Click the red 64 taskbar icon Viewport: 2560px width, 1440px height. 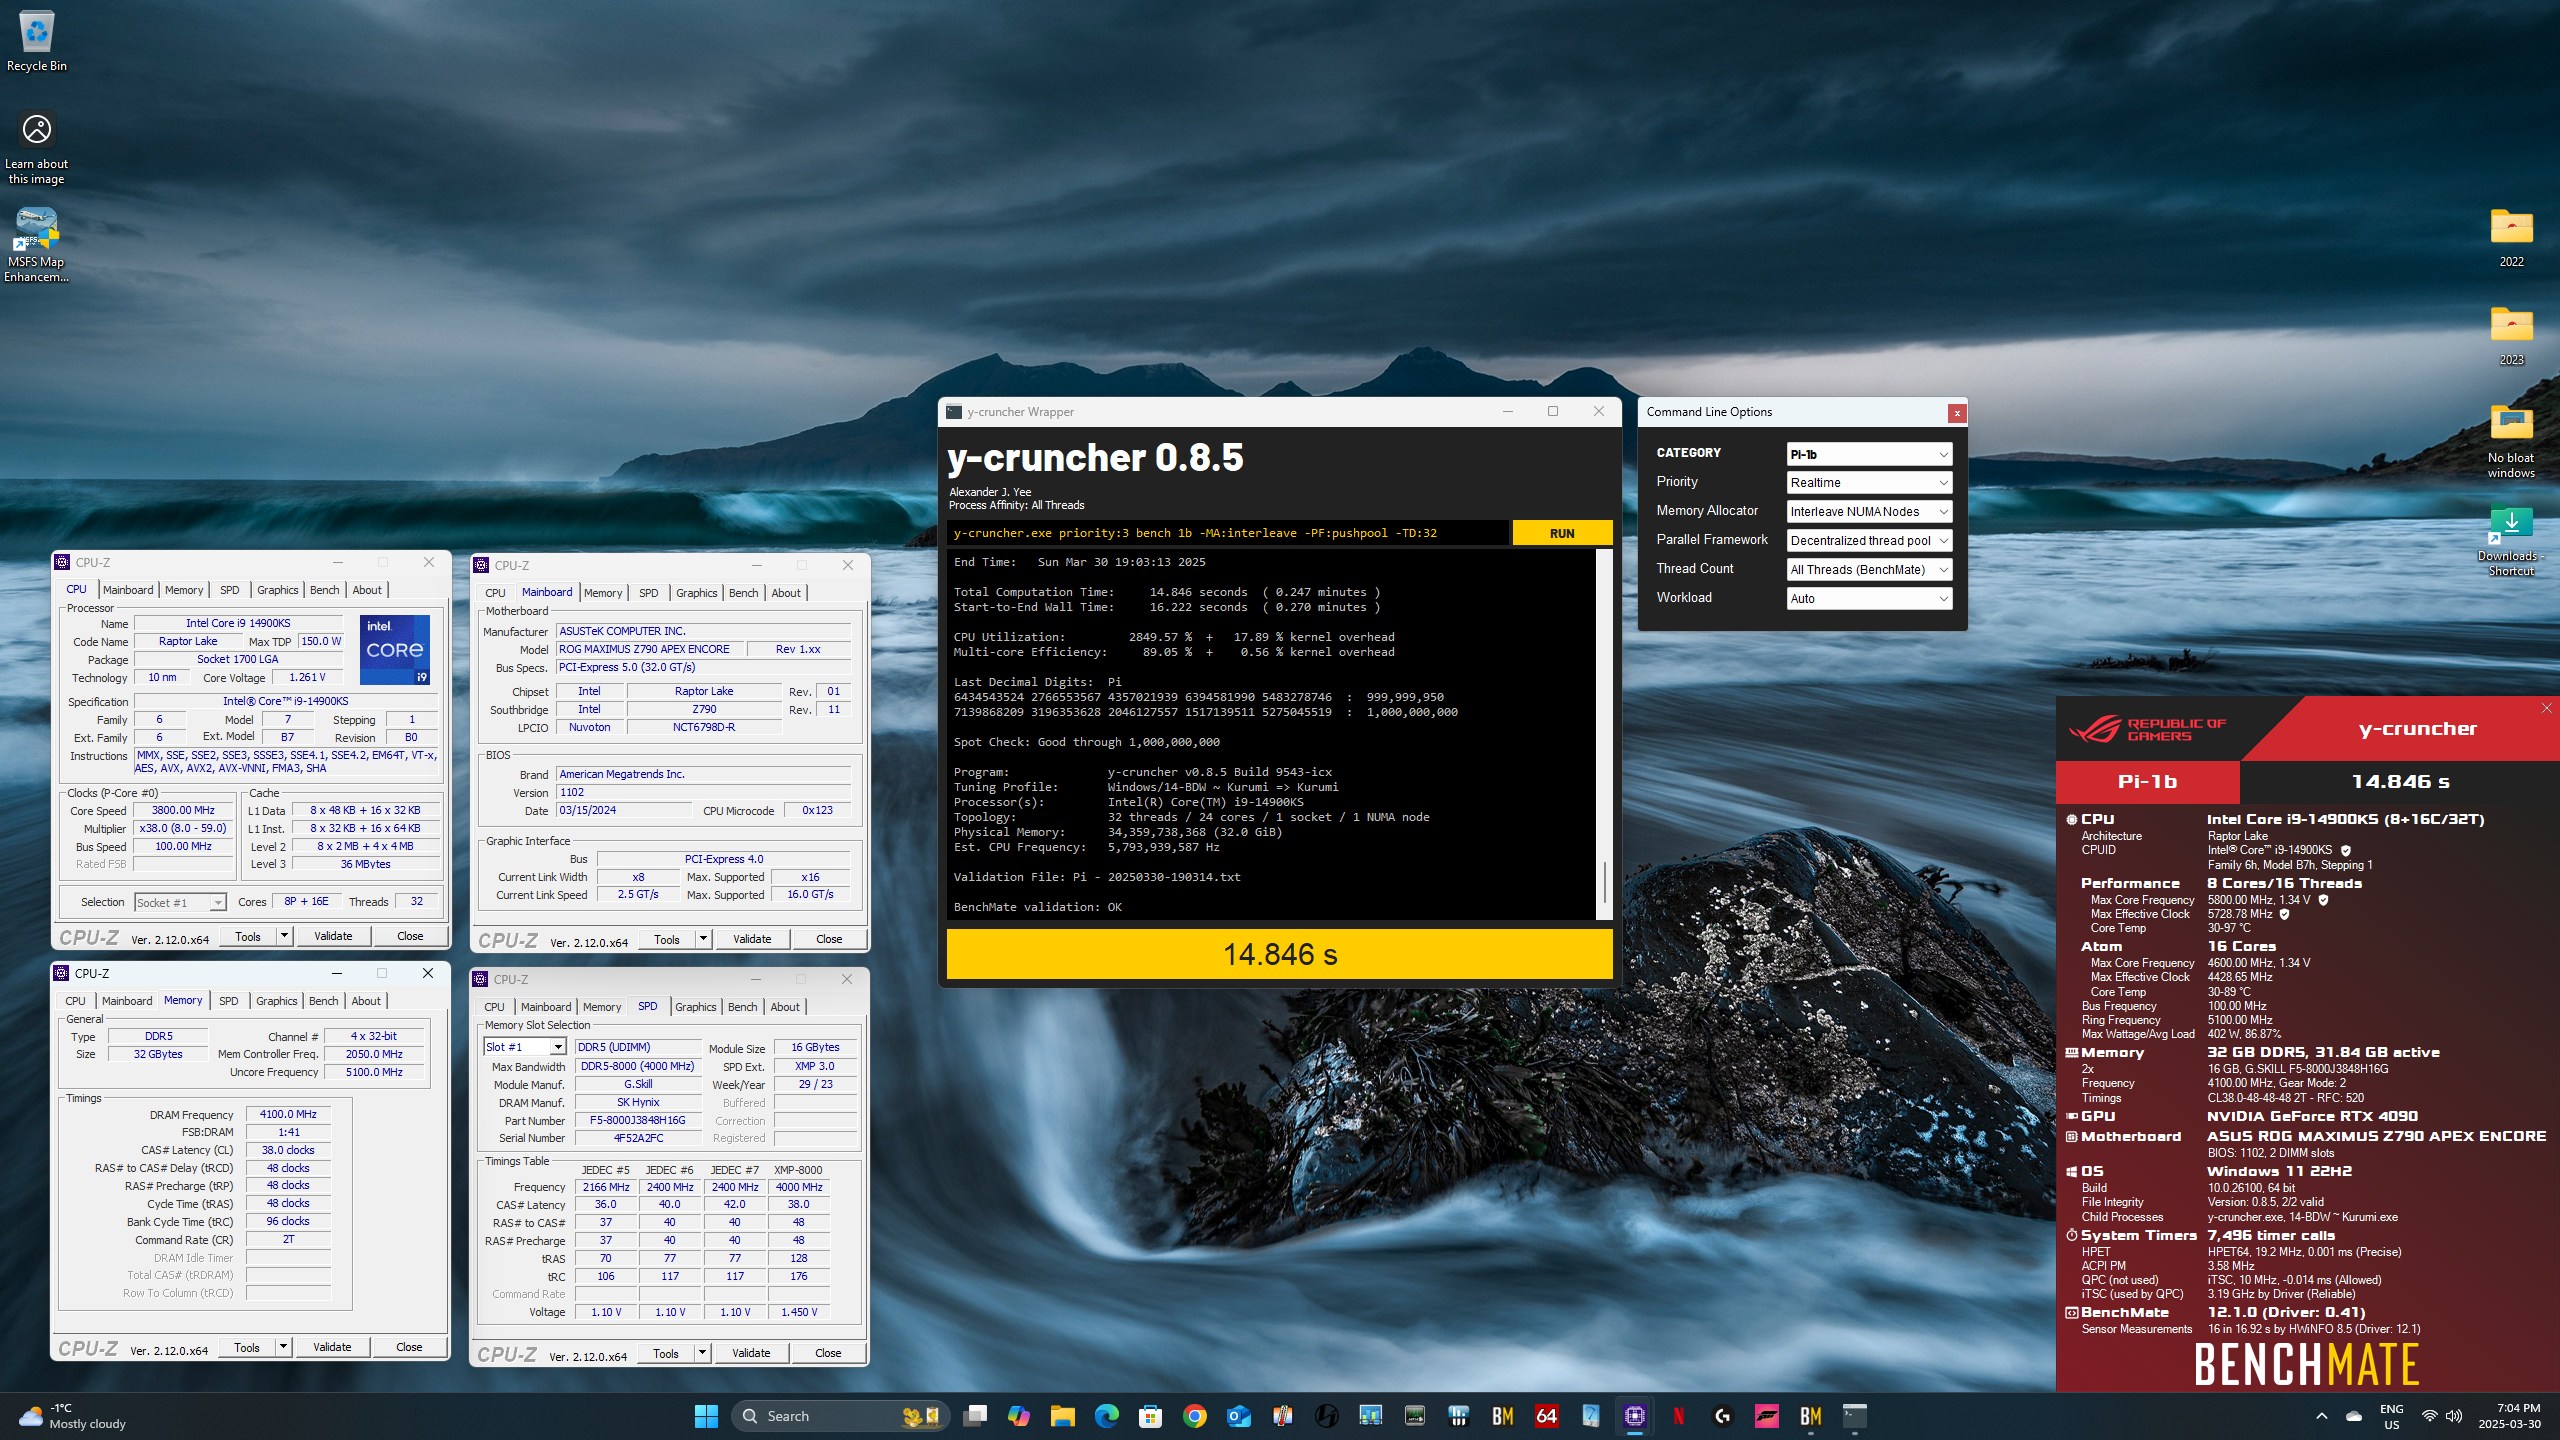point(1547,1416)
